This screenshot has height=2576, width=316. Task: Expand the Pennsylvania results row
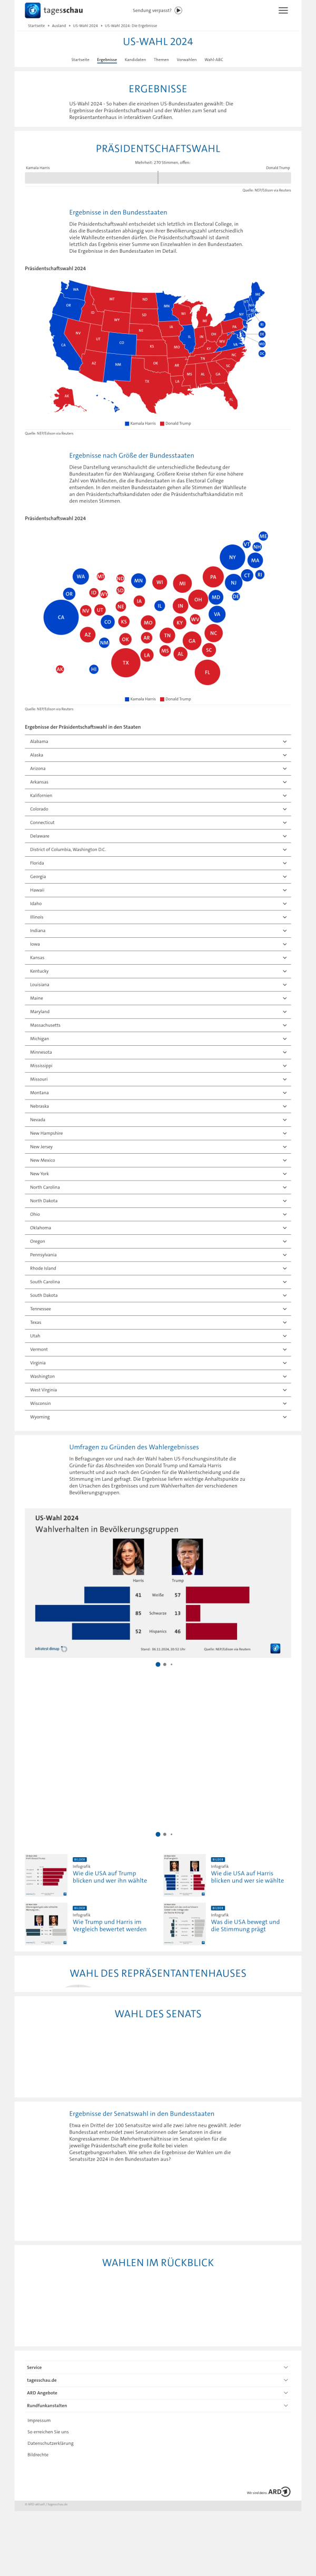click(x=158, y=1254)
